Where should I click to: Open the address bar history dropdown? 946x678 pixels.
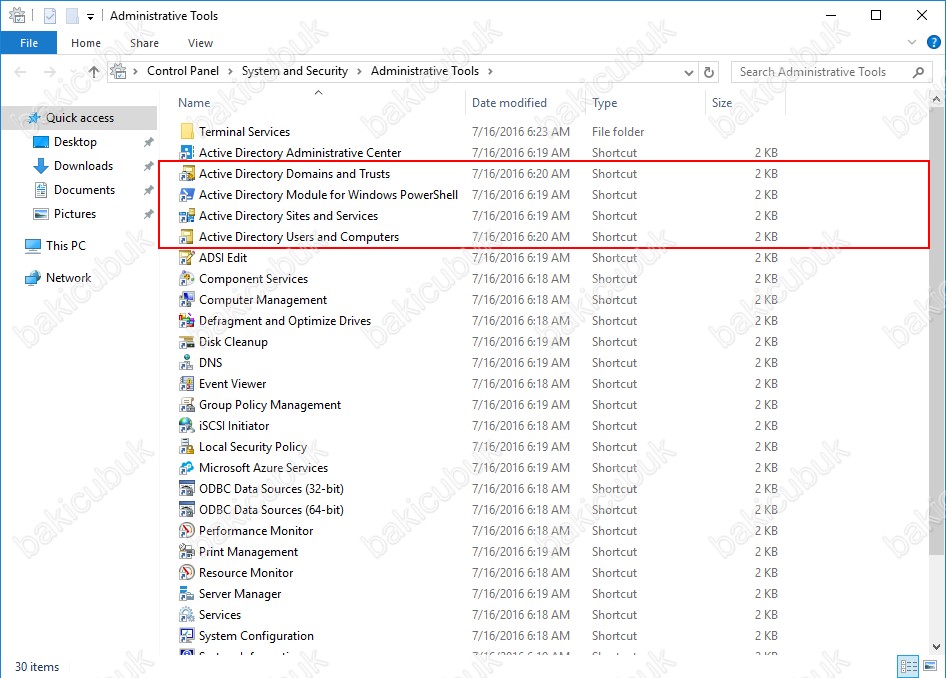688,72
